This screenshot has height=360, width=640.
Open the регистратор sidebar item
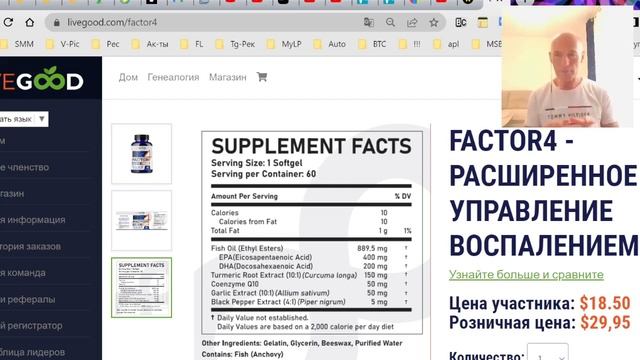click(x=31, y=326)
